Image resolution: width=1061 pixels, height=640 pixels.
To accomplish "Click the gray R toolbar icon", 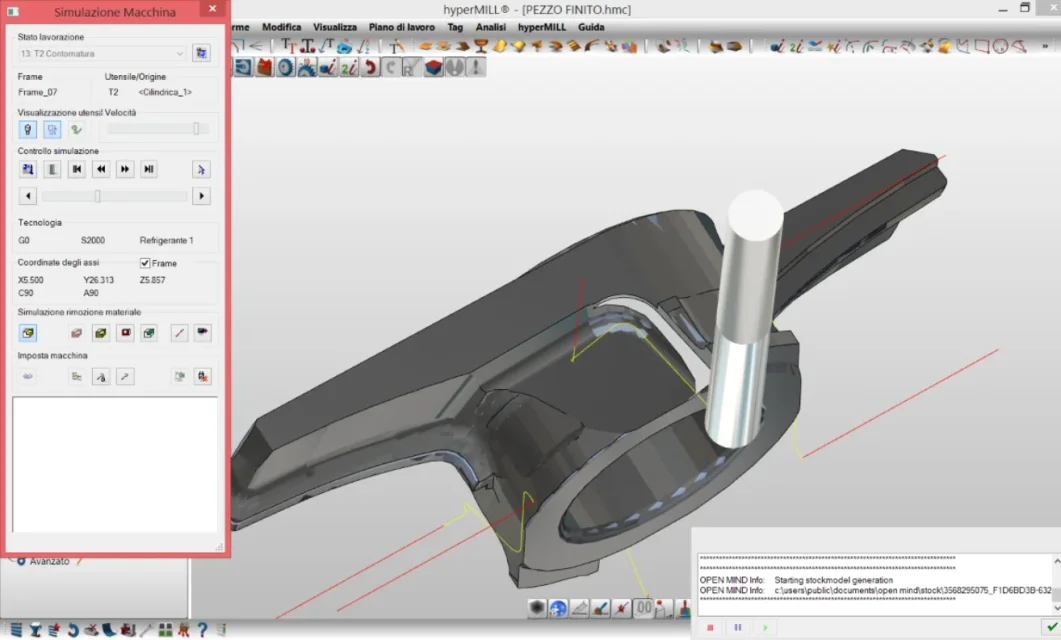I will 411,67.
